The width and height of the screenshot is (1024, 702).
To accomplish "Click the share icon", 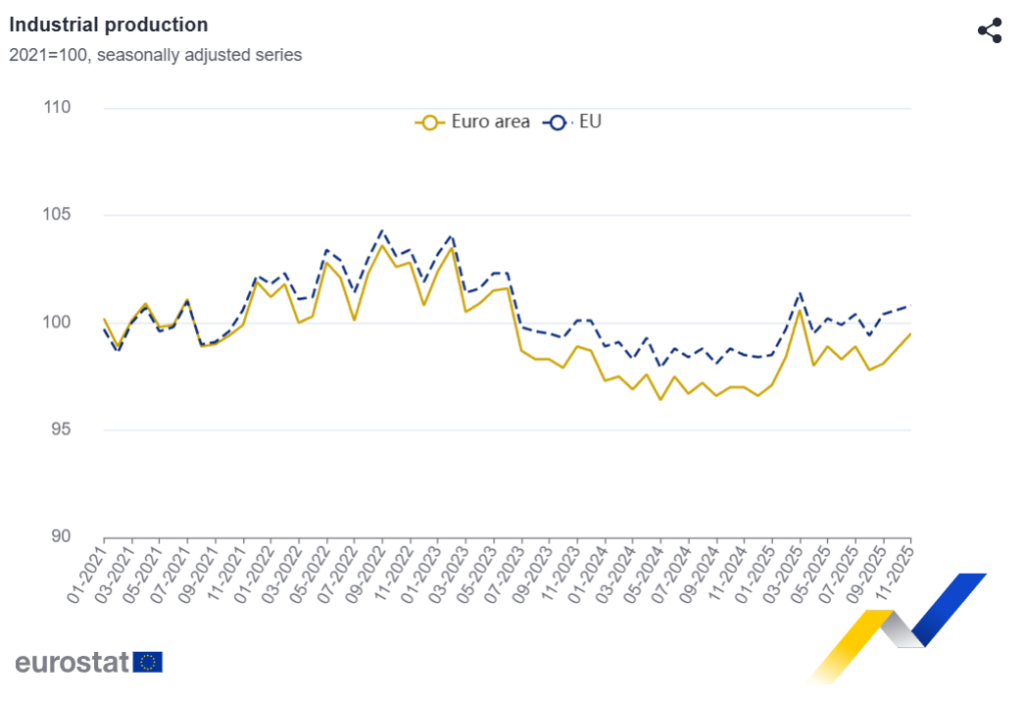I will pyautogui.click(x=989, y=30).
